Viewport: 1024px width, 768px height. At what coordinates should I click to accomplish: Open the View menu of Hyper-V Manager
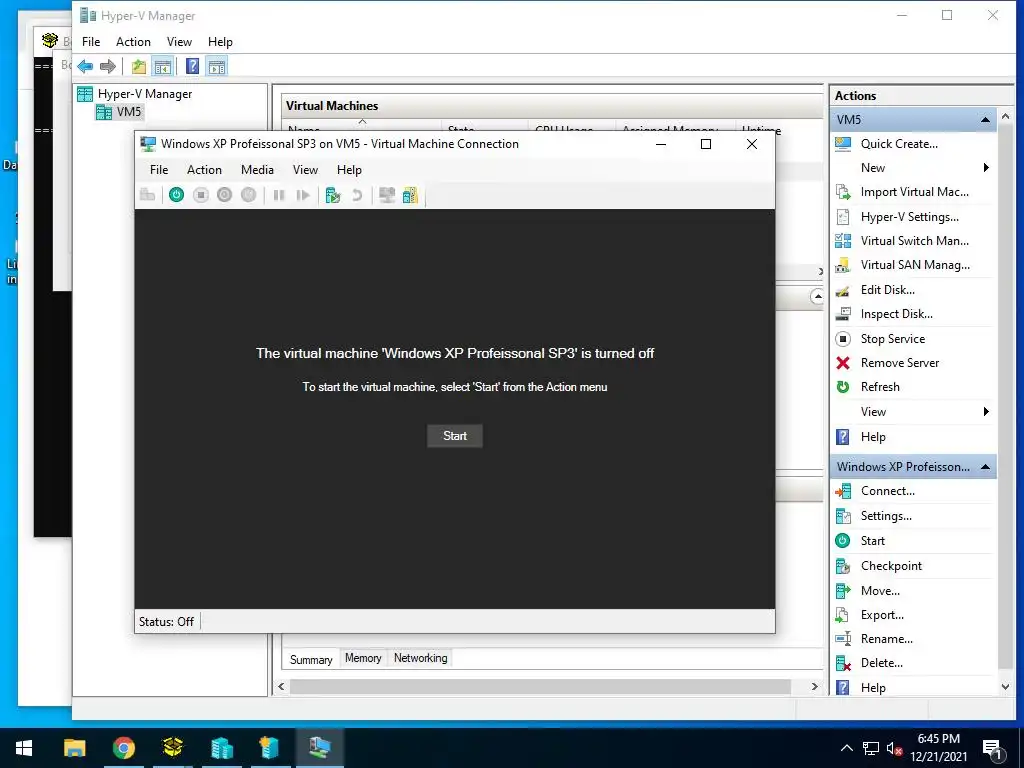(x=179, y=42)
